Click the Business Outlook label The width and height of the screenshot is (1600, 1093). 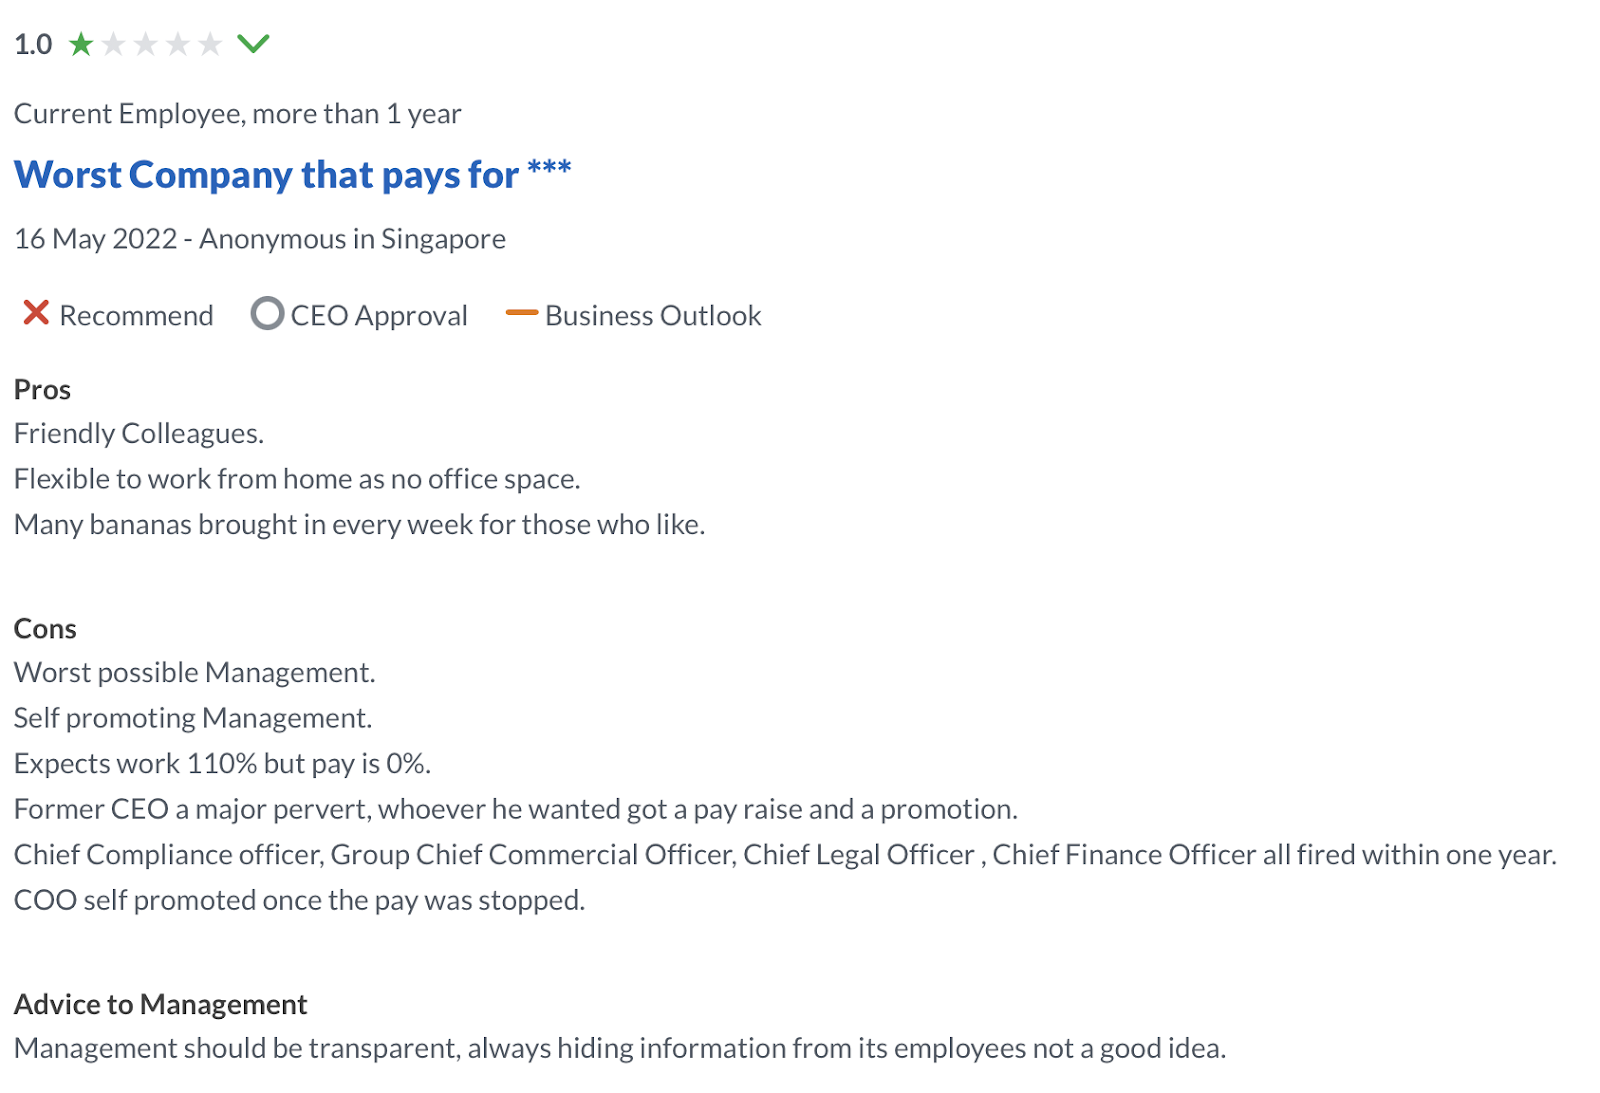(653, 315)
